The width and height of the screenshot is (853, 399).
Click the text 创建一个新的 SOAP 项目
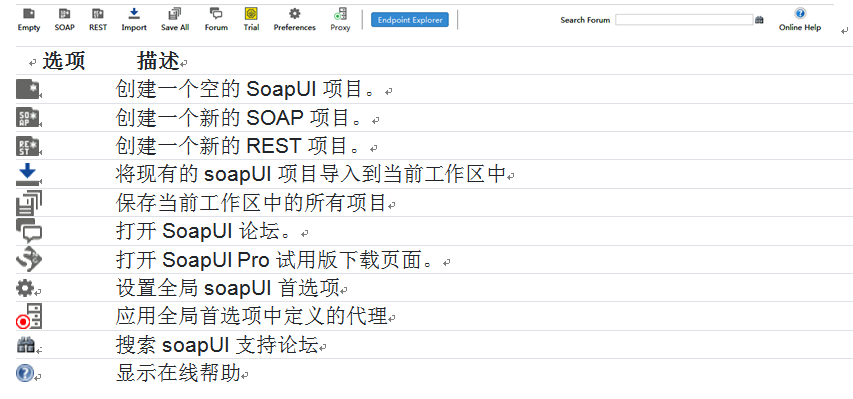(239, 118)
